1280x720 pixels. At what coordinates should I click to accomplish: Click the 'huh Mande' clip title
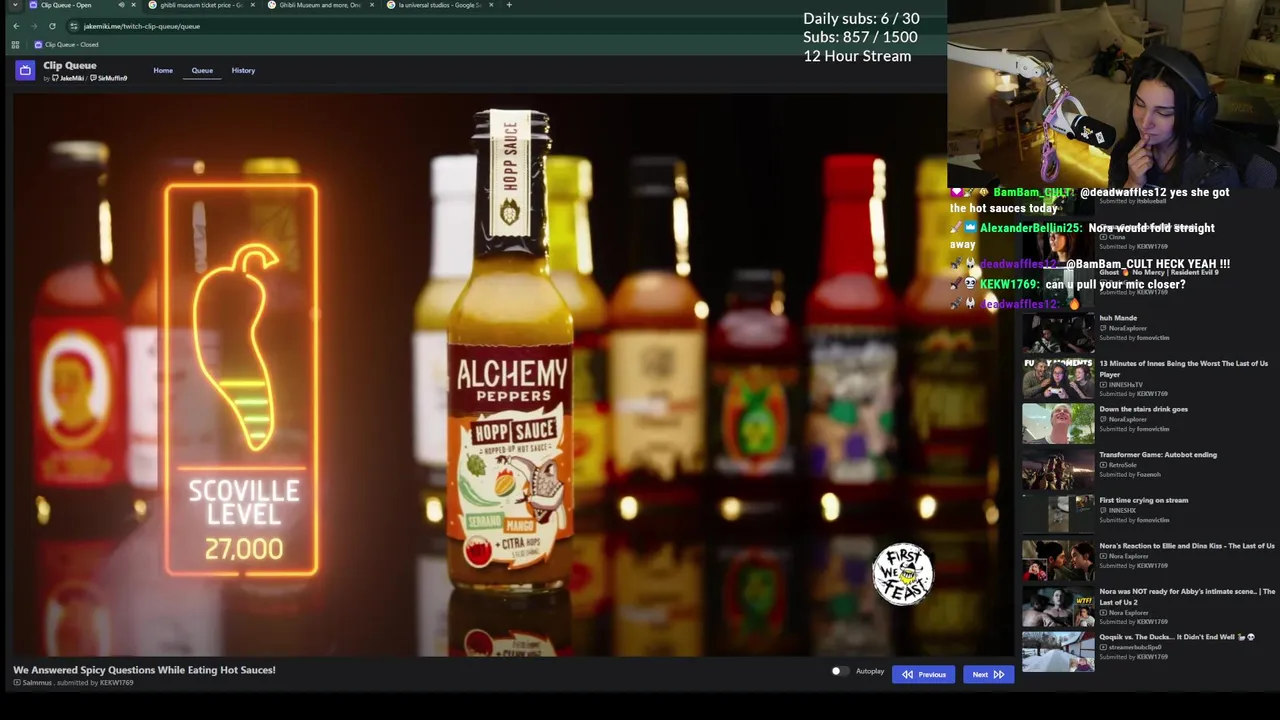tap(1118, 318)
